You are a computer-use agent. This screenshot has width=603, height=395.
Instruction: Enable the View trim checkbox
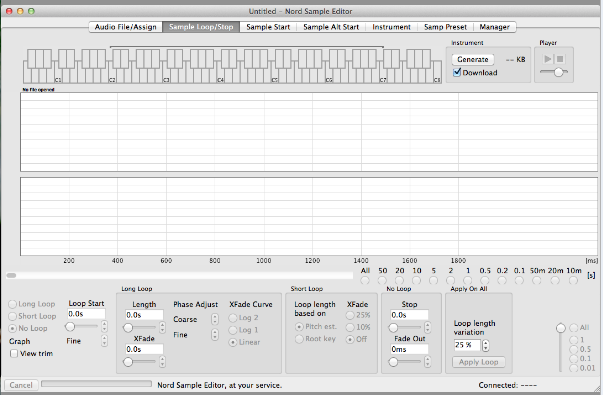coord(14,353)
